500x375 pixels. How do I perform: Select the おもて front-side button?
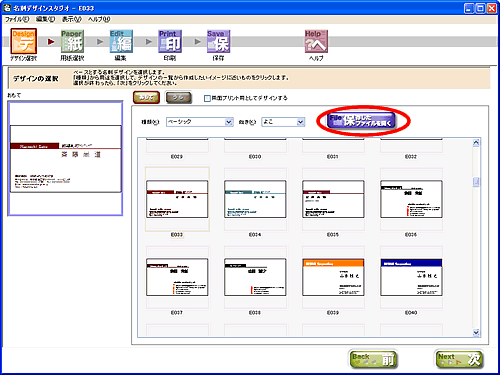click(x=146, y=98)
